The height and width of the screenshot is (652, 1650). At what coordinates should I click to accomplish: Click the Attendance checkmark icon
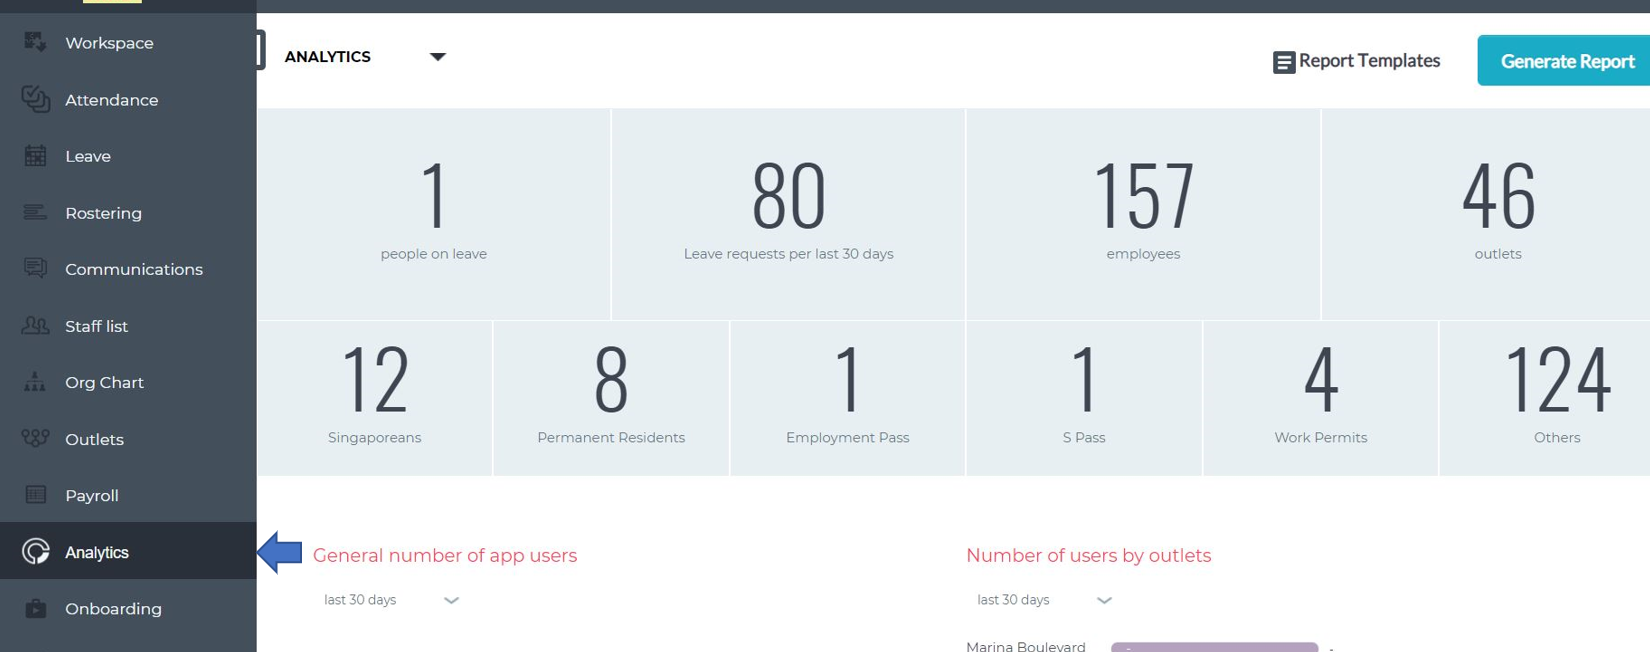tap(35, 99)
